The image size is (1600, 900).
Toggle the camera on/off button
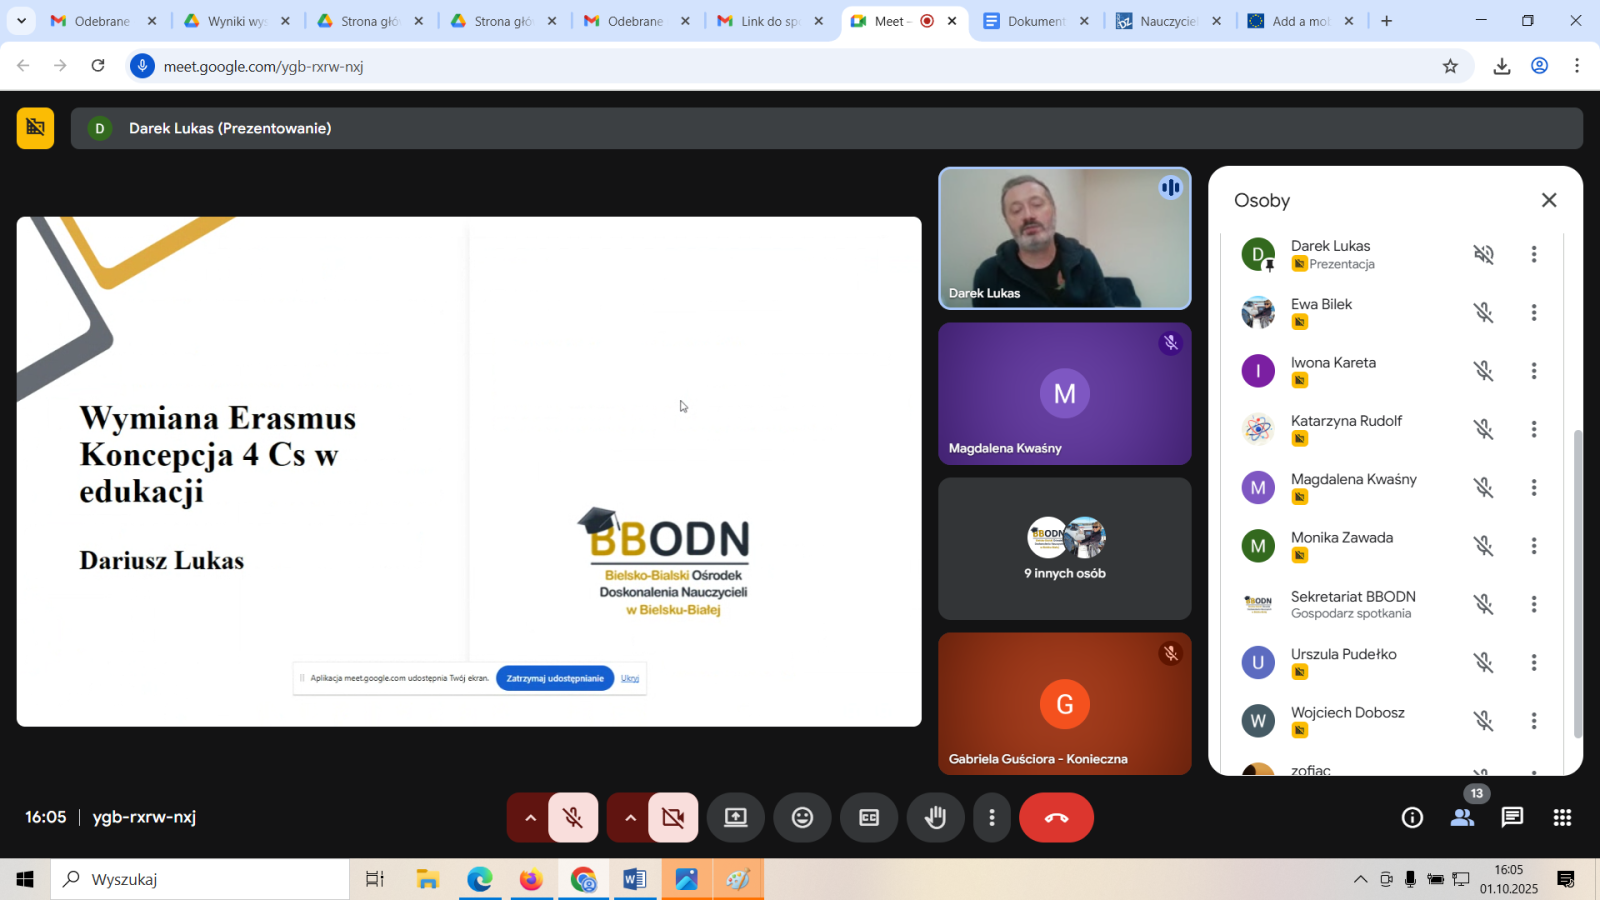point(673,818)
